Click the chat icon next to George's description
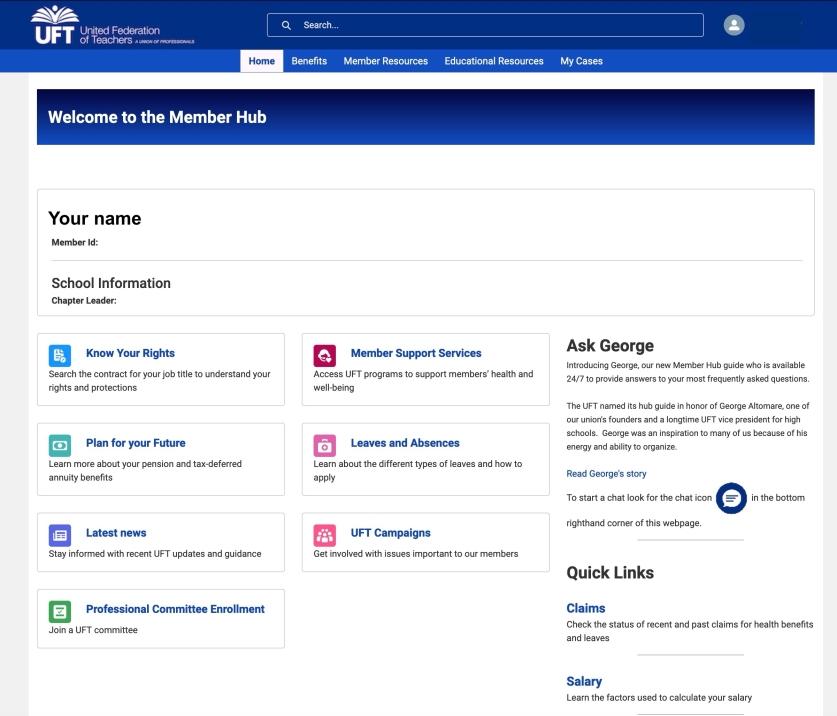 731,498
